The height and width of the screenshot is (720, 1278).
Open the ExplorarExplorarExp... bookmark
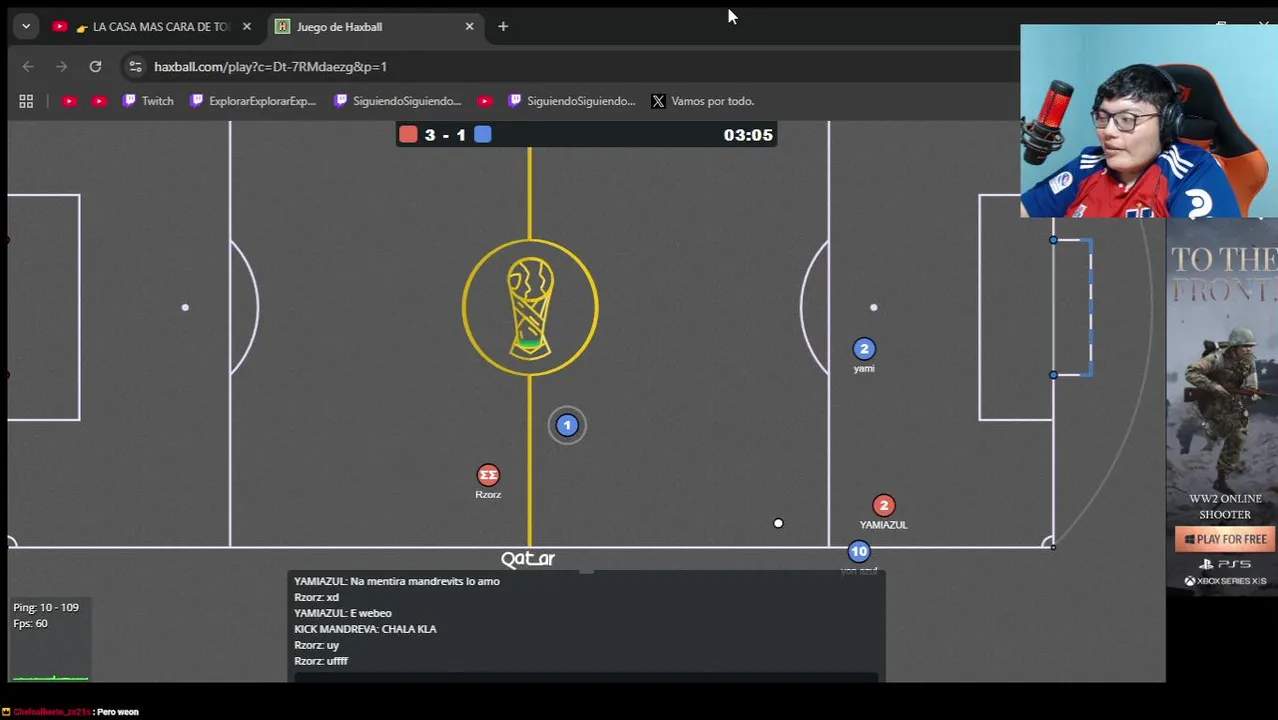click(x=253, y=101)
